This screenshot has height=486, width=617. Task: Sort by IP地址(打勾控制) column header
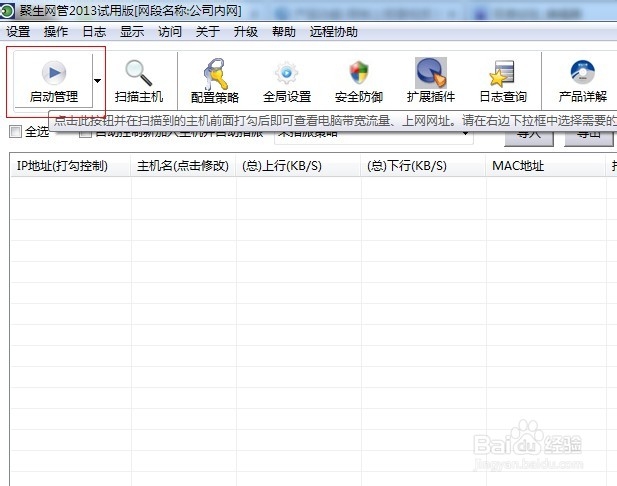(70, 166)
